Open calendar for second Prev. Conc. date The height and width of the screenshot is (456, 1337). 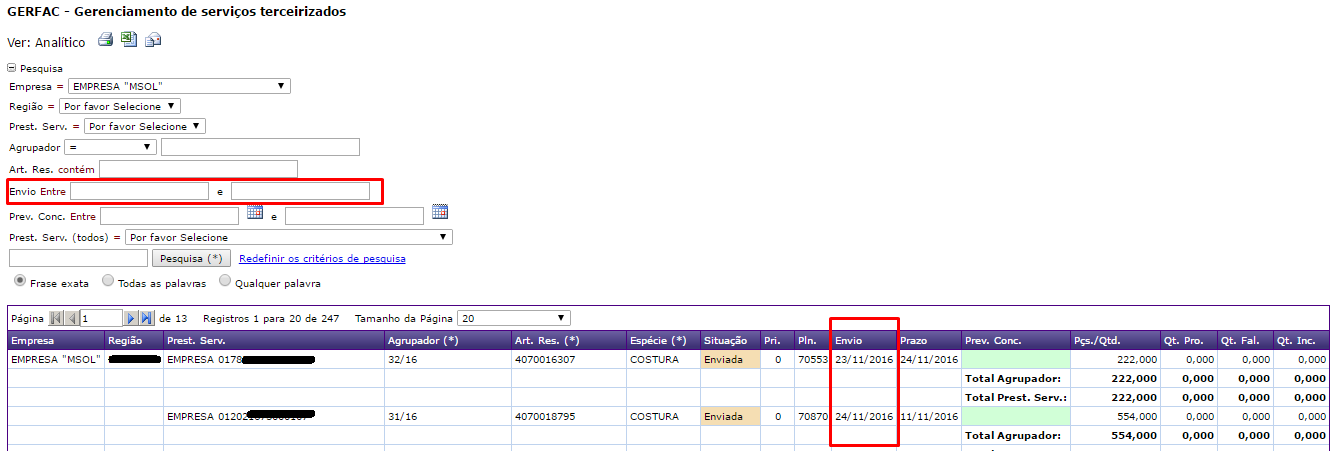click(x=440, y=212)
